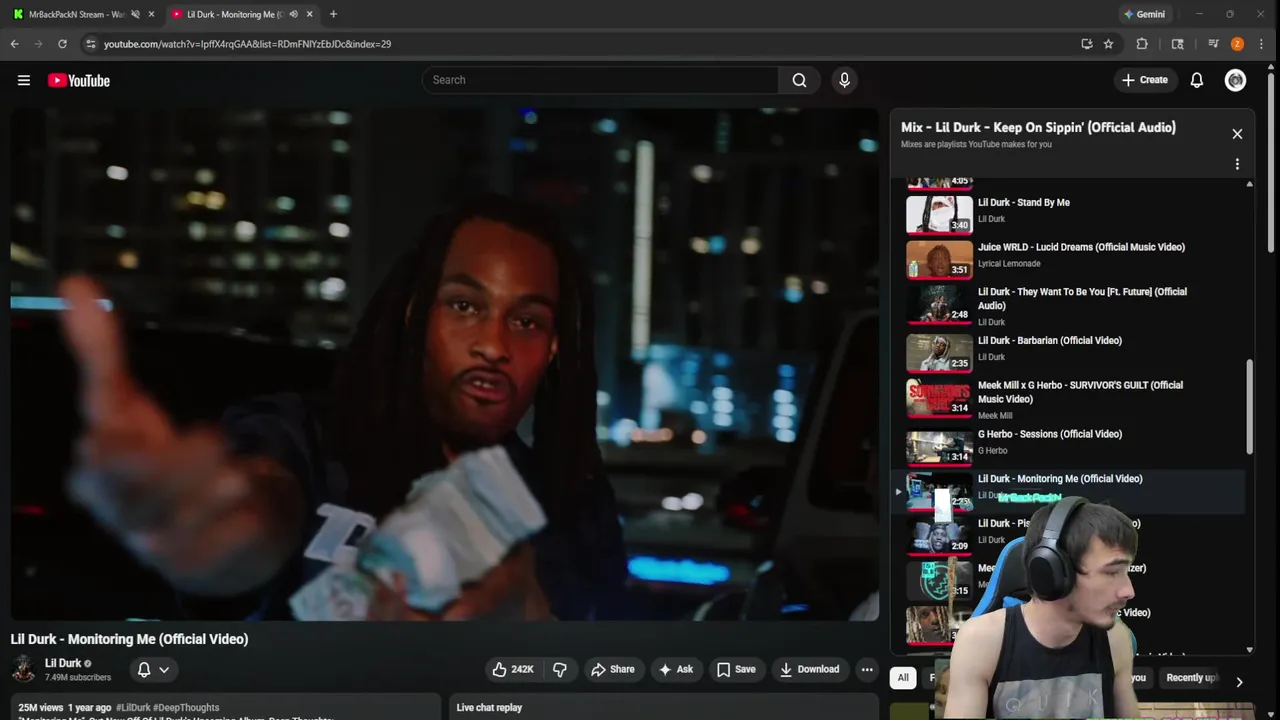Screen dimensions: 1280x720
Task: View site information icon in address bar
Action: pyautogui.click(x=90, y=44)
